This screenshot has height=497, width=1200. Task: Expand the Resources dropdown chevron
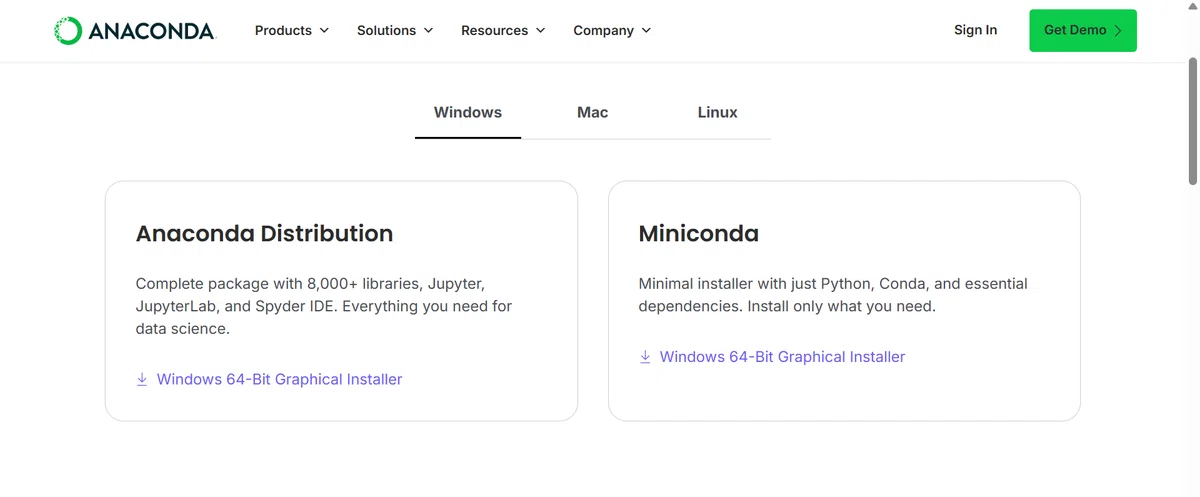540,30
